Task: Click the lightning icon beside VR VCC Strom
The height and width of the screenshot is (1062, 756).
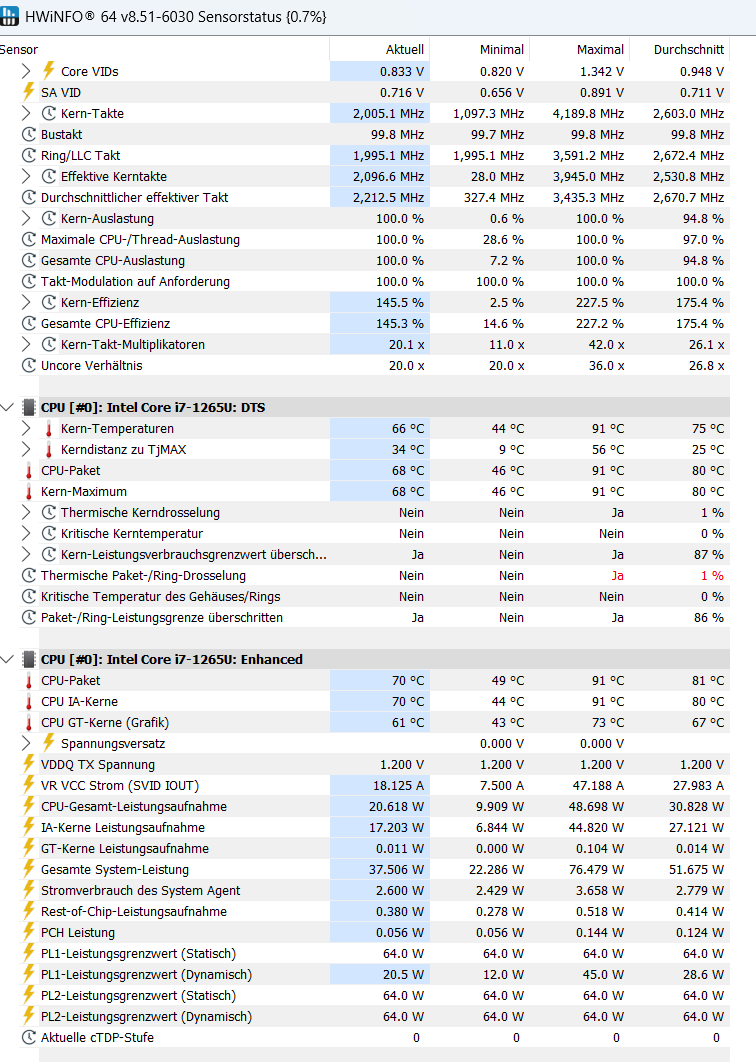Action: (28, 785)
